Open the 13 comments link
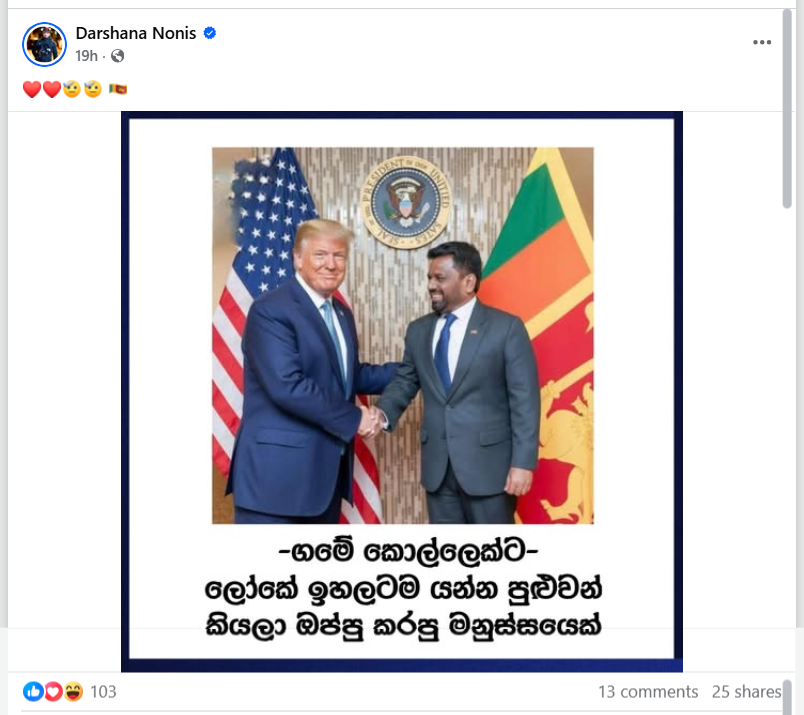Screen dimensions: 804x715 click(648, 691)
